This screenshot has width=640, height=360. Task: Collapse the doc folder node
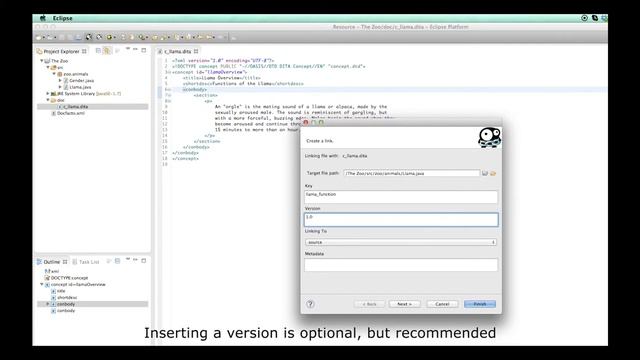click(48, 100)
